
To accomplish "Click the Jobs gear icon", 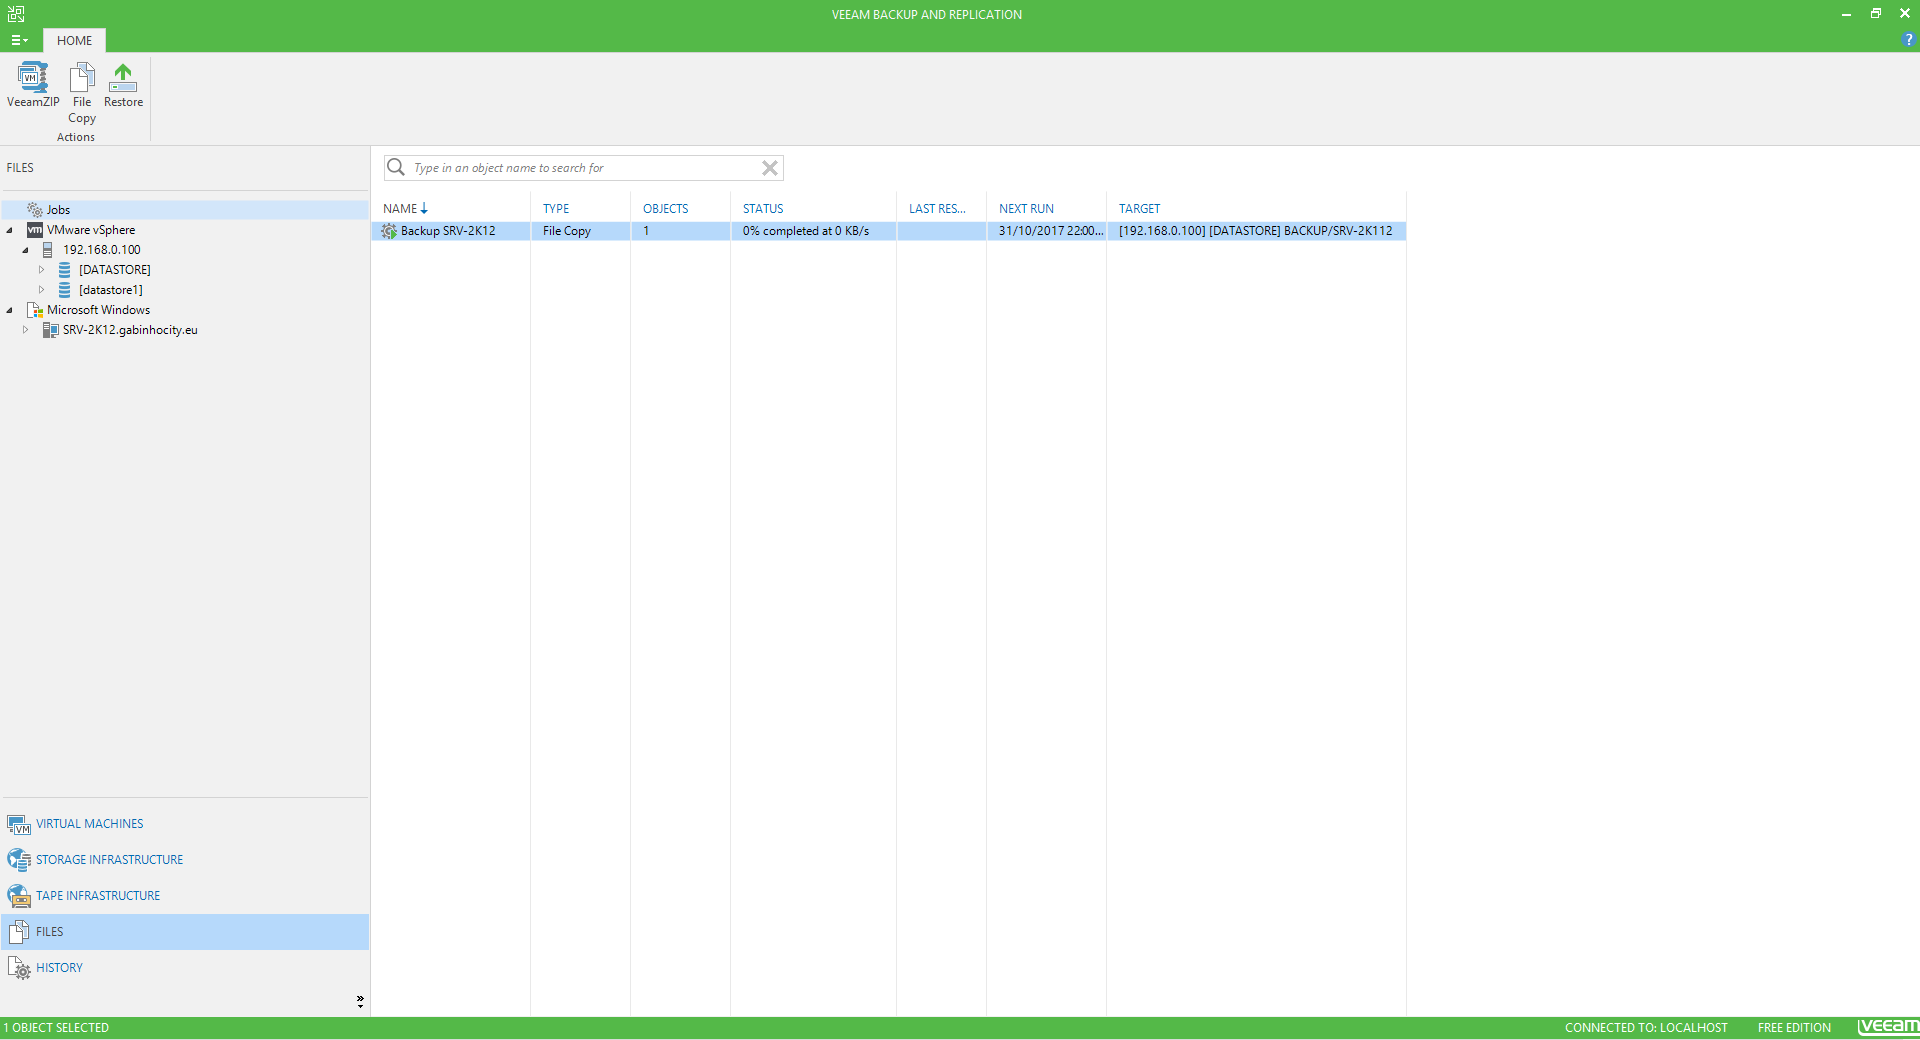I will 35,210.
